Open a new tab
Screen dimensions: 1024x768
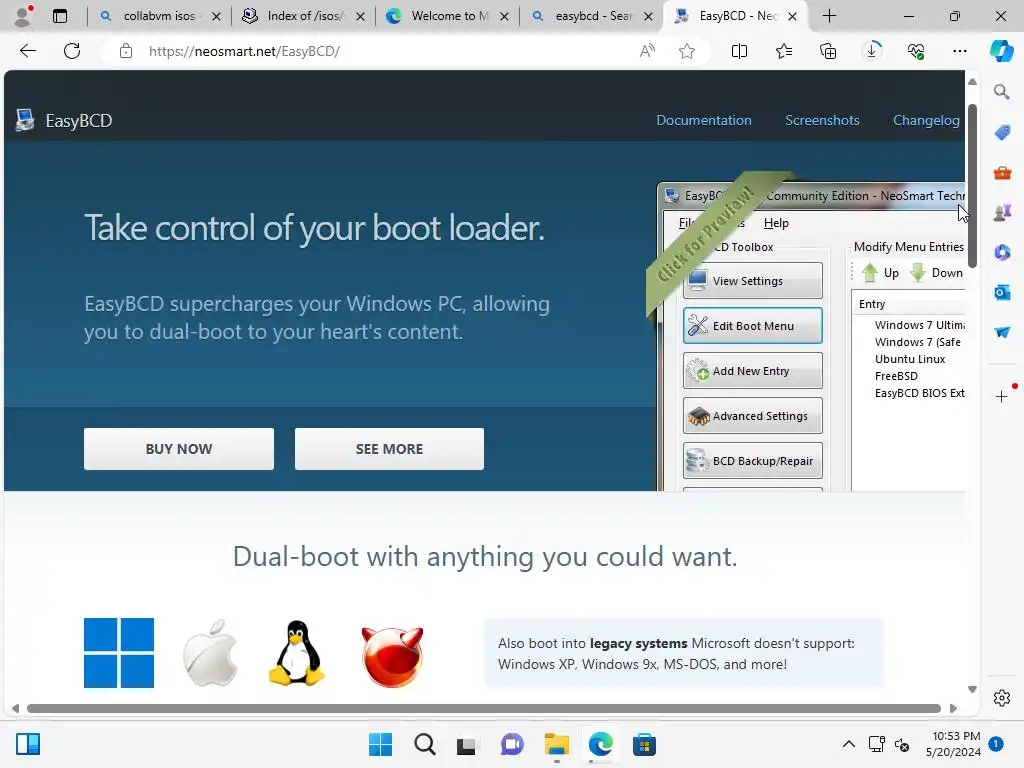coord(829,16)
